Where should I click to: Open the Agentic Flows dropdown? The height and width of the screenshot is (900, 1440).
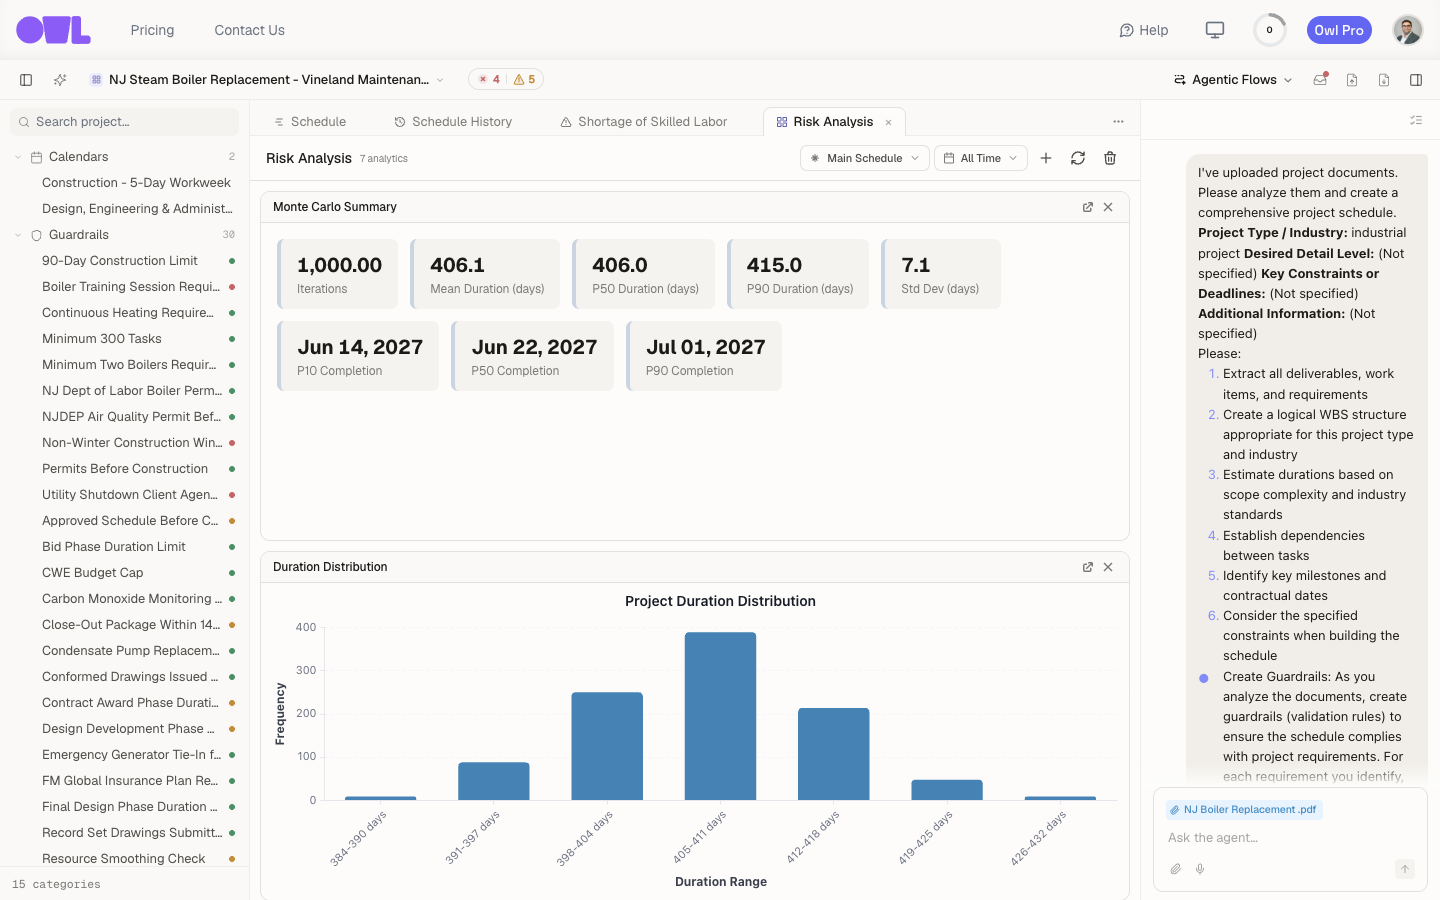(x=1233, y=80)
